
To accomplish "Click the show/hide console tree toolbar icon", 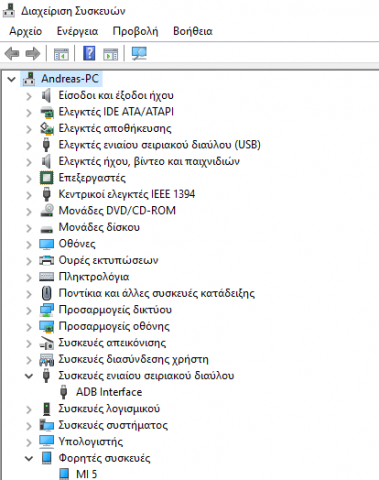I will tap(61, 54).
